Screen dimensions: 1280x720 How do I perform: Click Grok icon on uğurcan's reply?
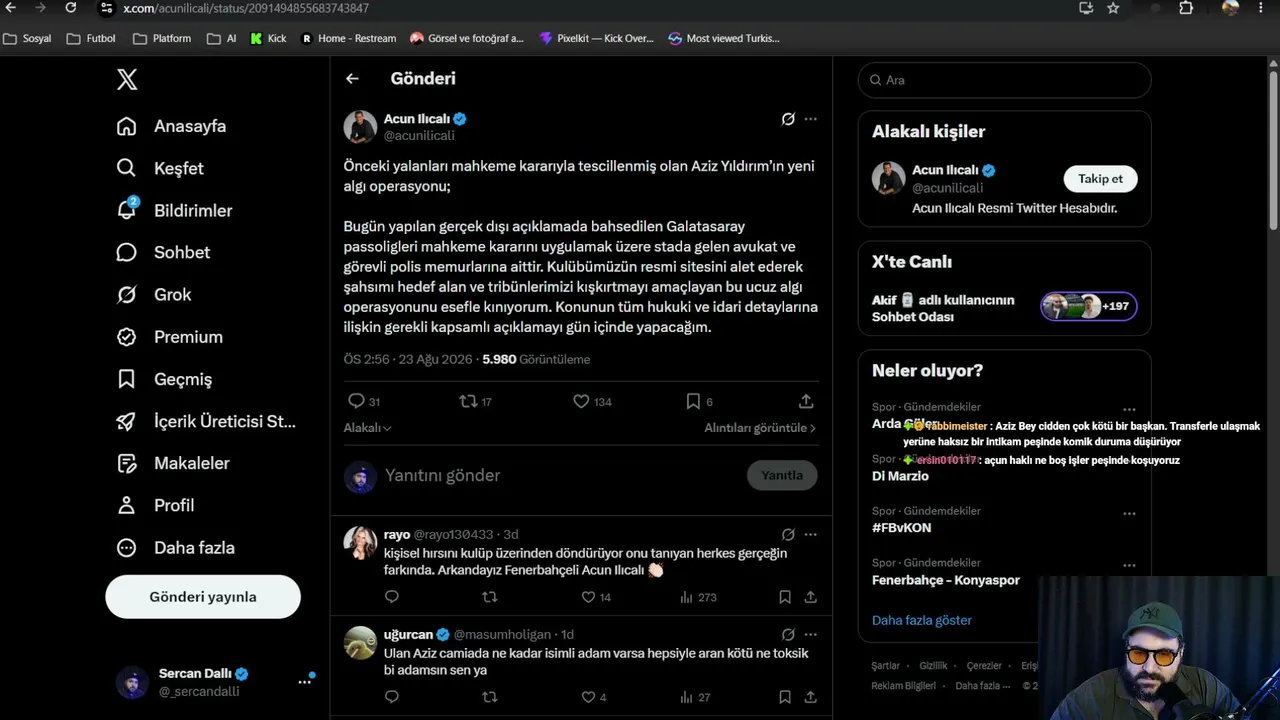[788, 635]
